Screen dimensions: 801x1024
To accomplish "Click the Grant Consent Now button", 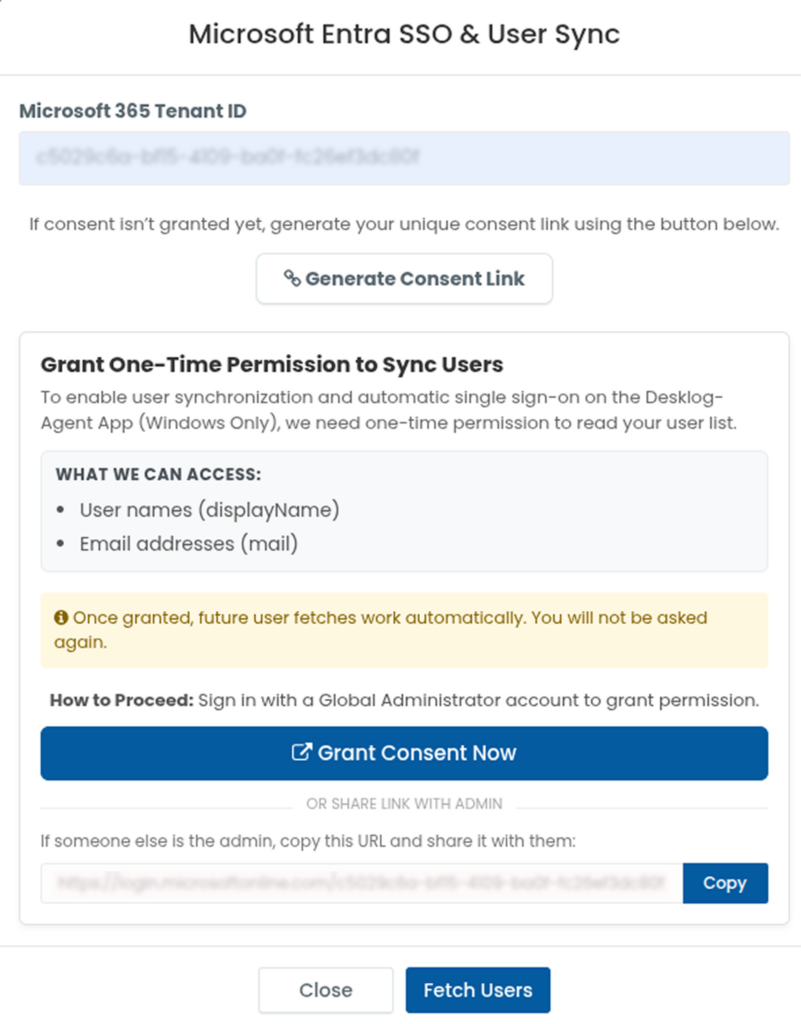I will pyautogui.click(x=404, y=753).
